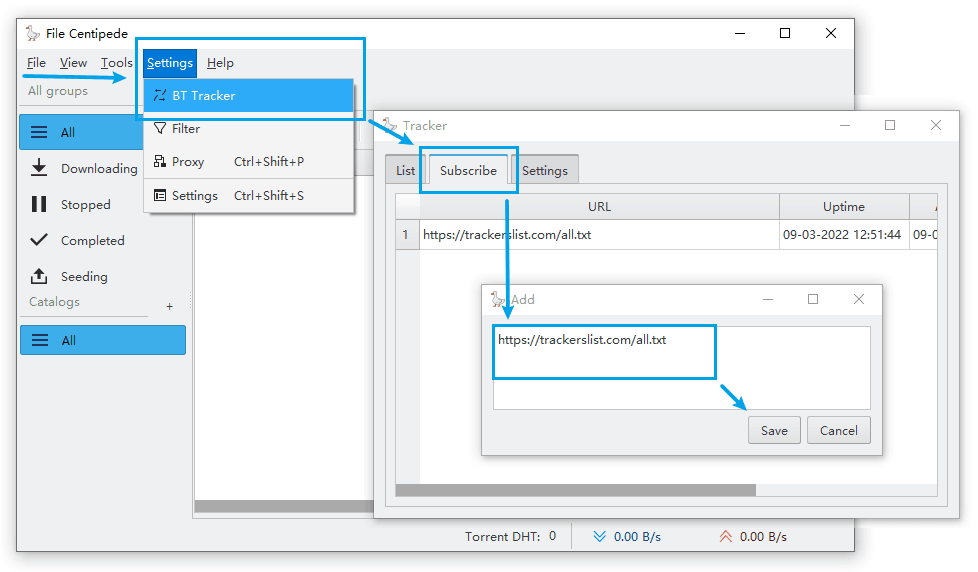Click the download speed arrow icon
This screenshot has height=572, width=978.
point(599,537)
